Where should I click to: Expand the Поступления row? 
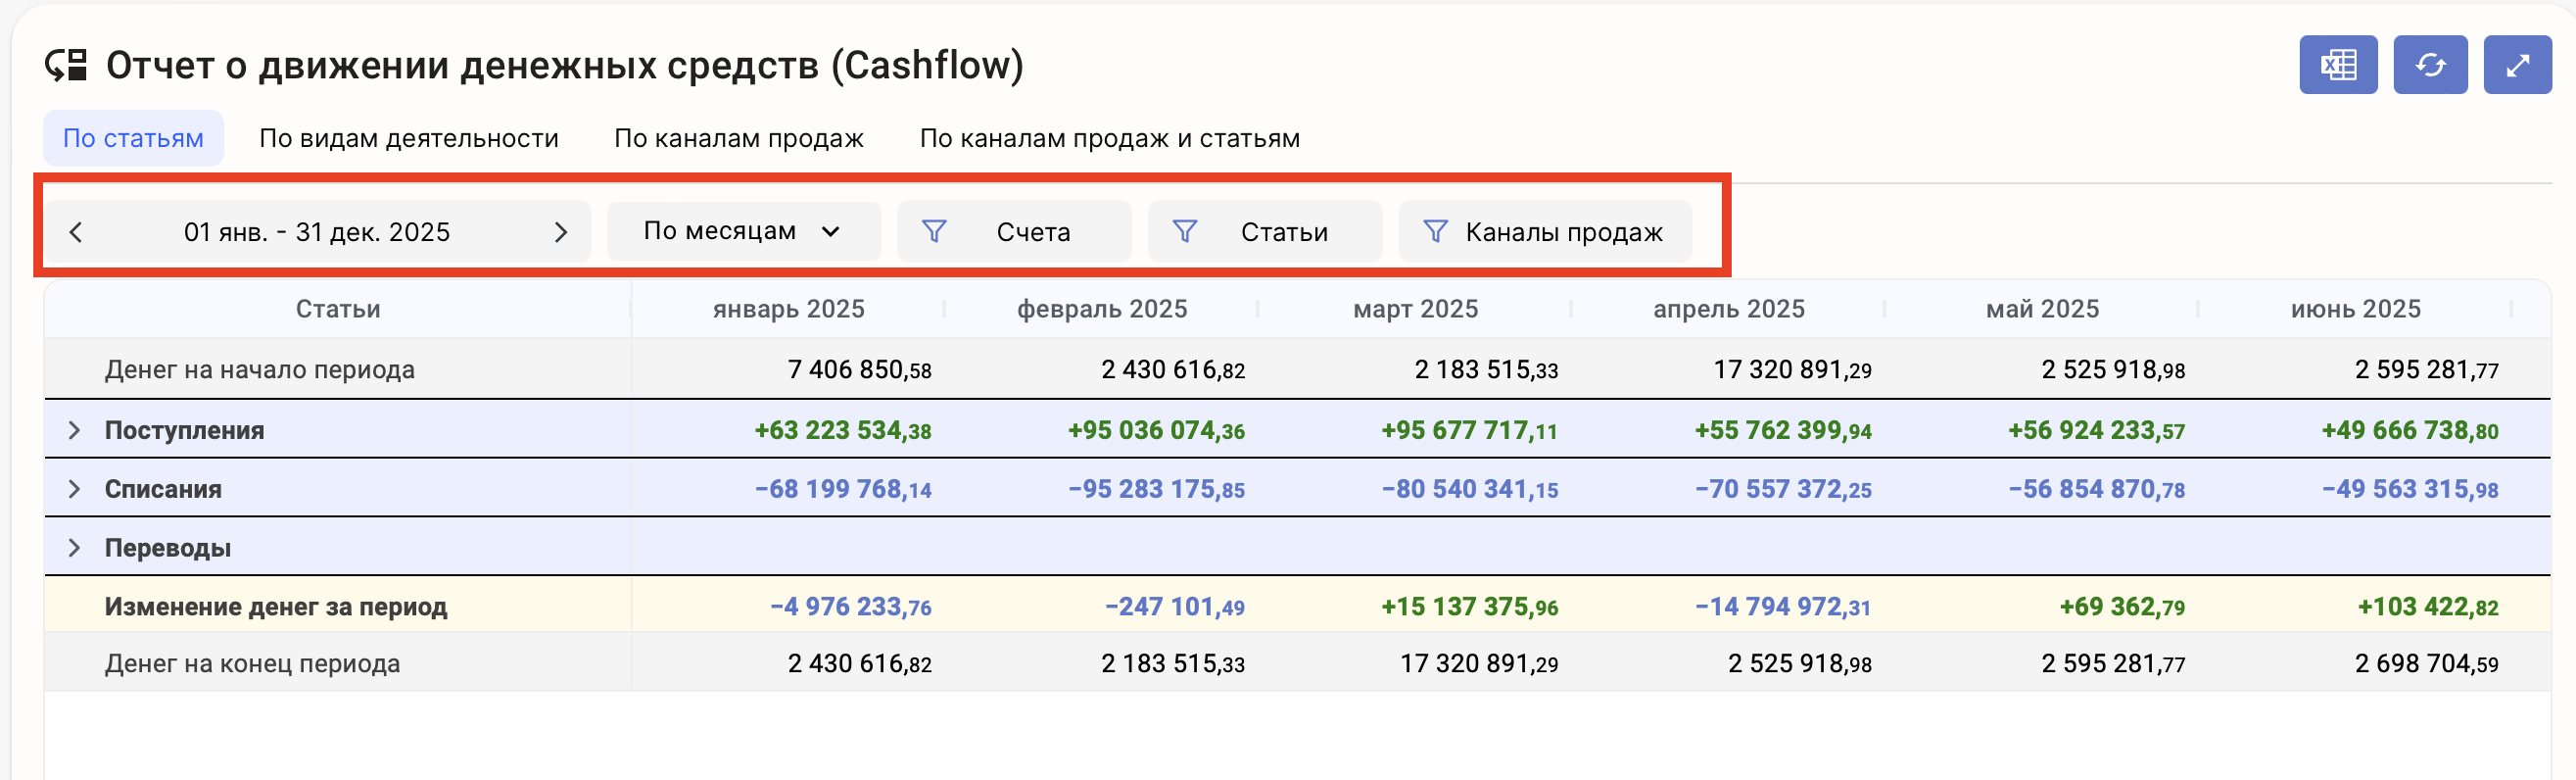(74, 431)
